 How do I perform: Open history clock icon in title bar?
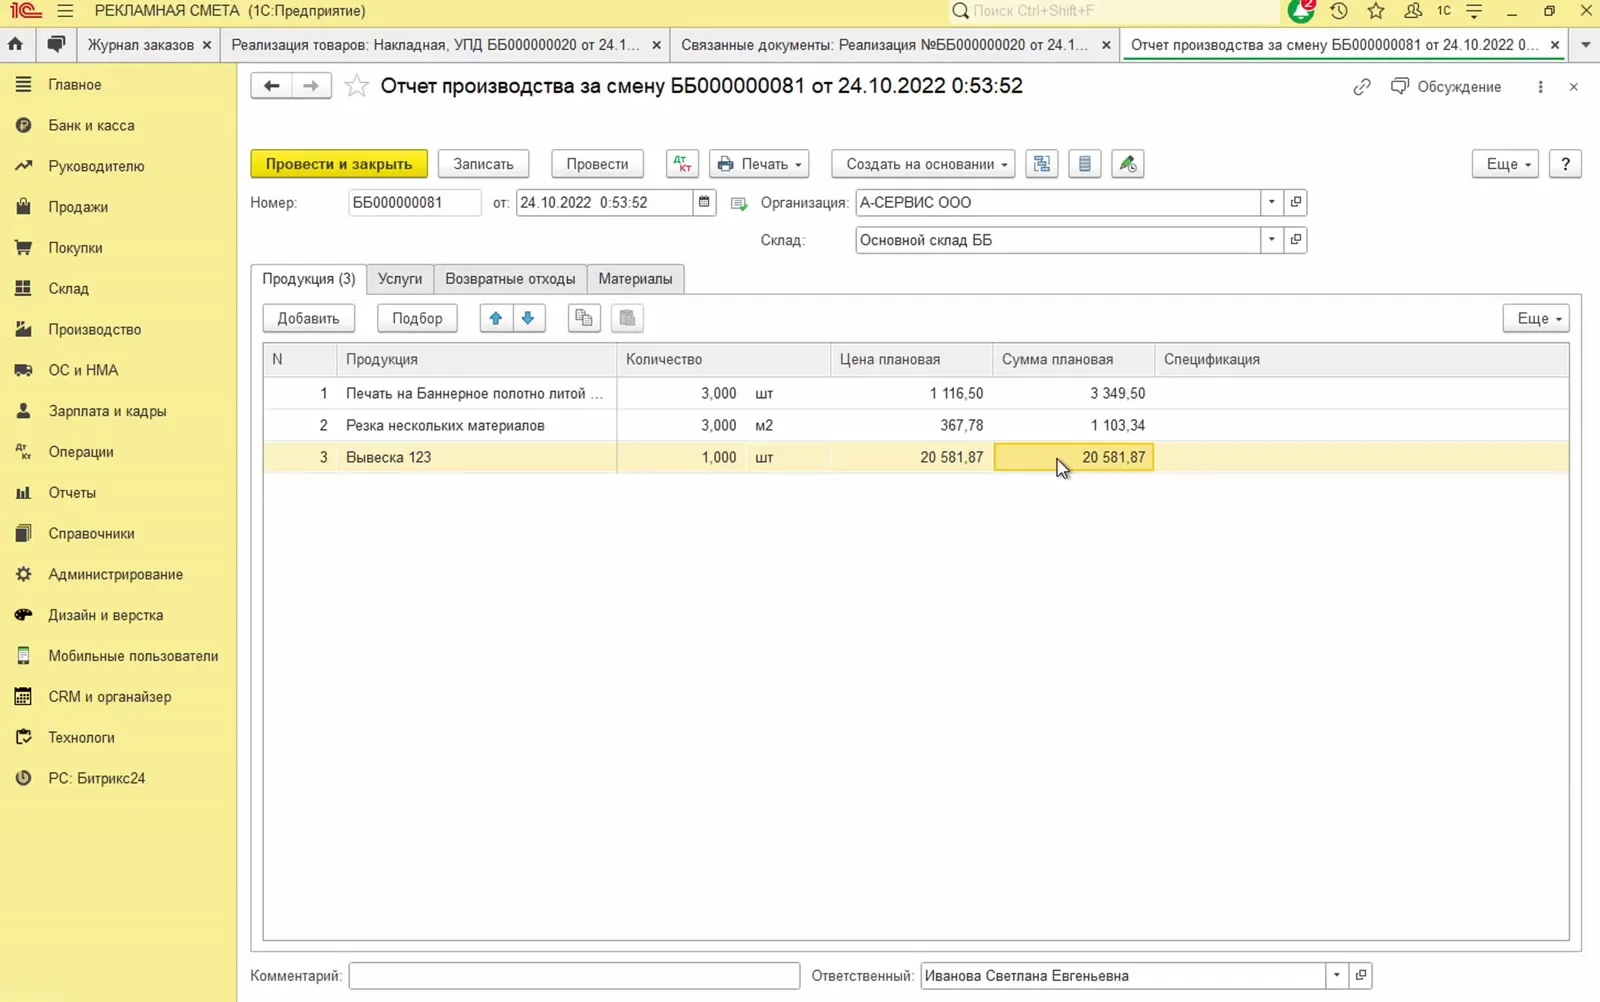tap(1339, 11)
